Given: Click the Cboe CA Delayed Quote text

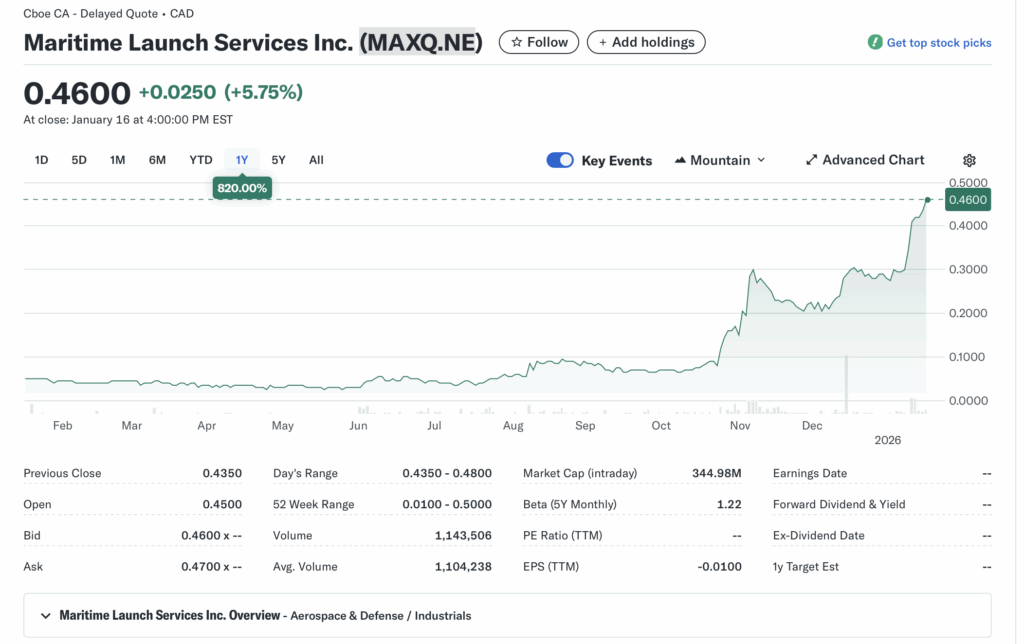Looking at the screenshot, I should pyautogui.click(x=108, y=14).
